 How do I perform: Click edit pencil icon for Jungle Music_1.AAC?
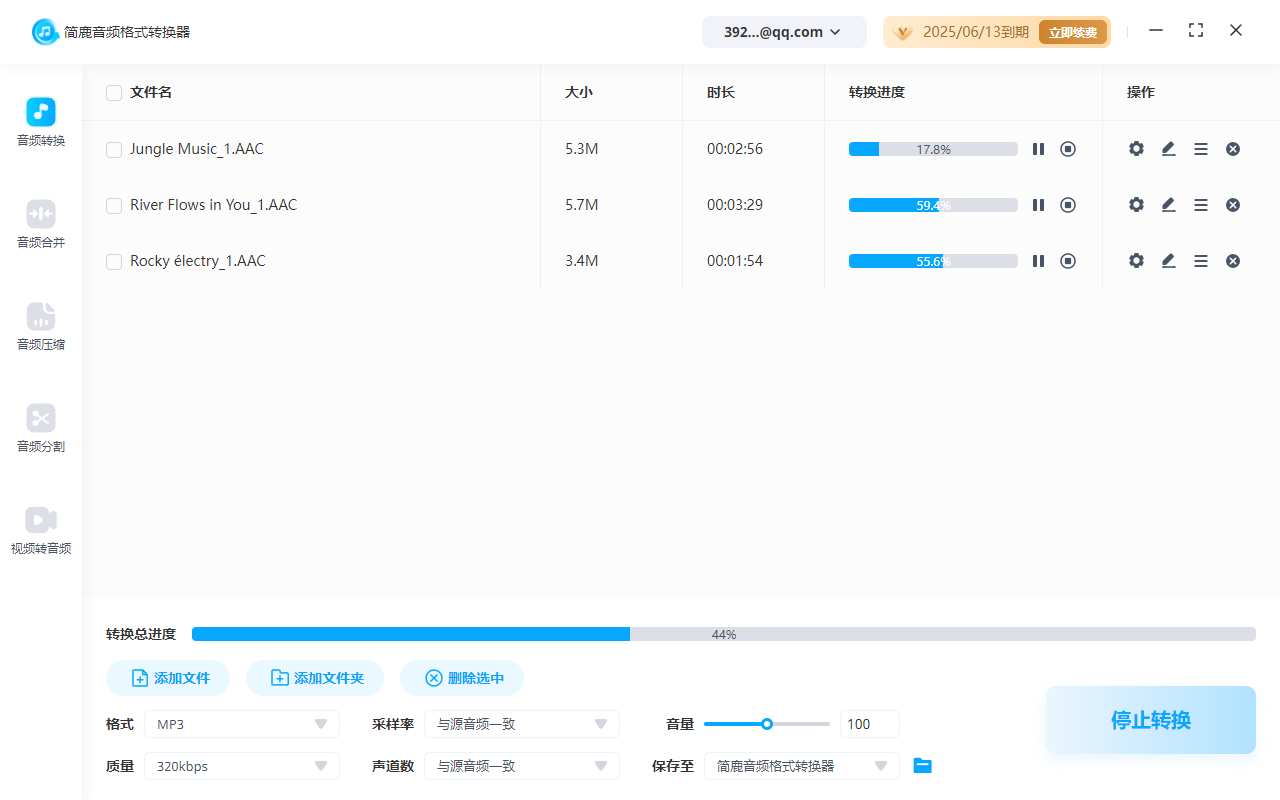click(1168, 149)
